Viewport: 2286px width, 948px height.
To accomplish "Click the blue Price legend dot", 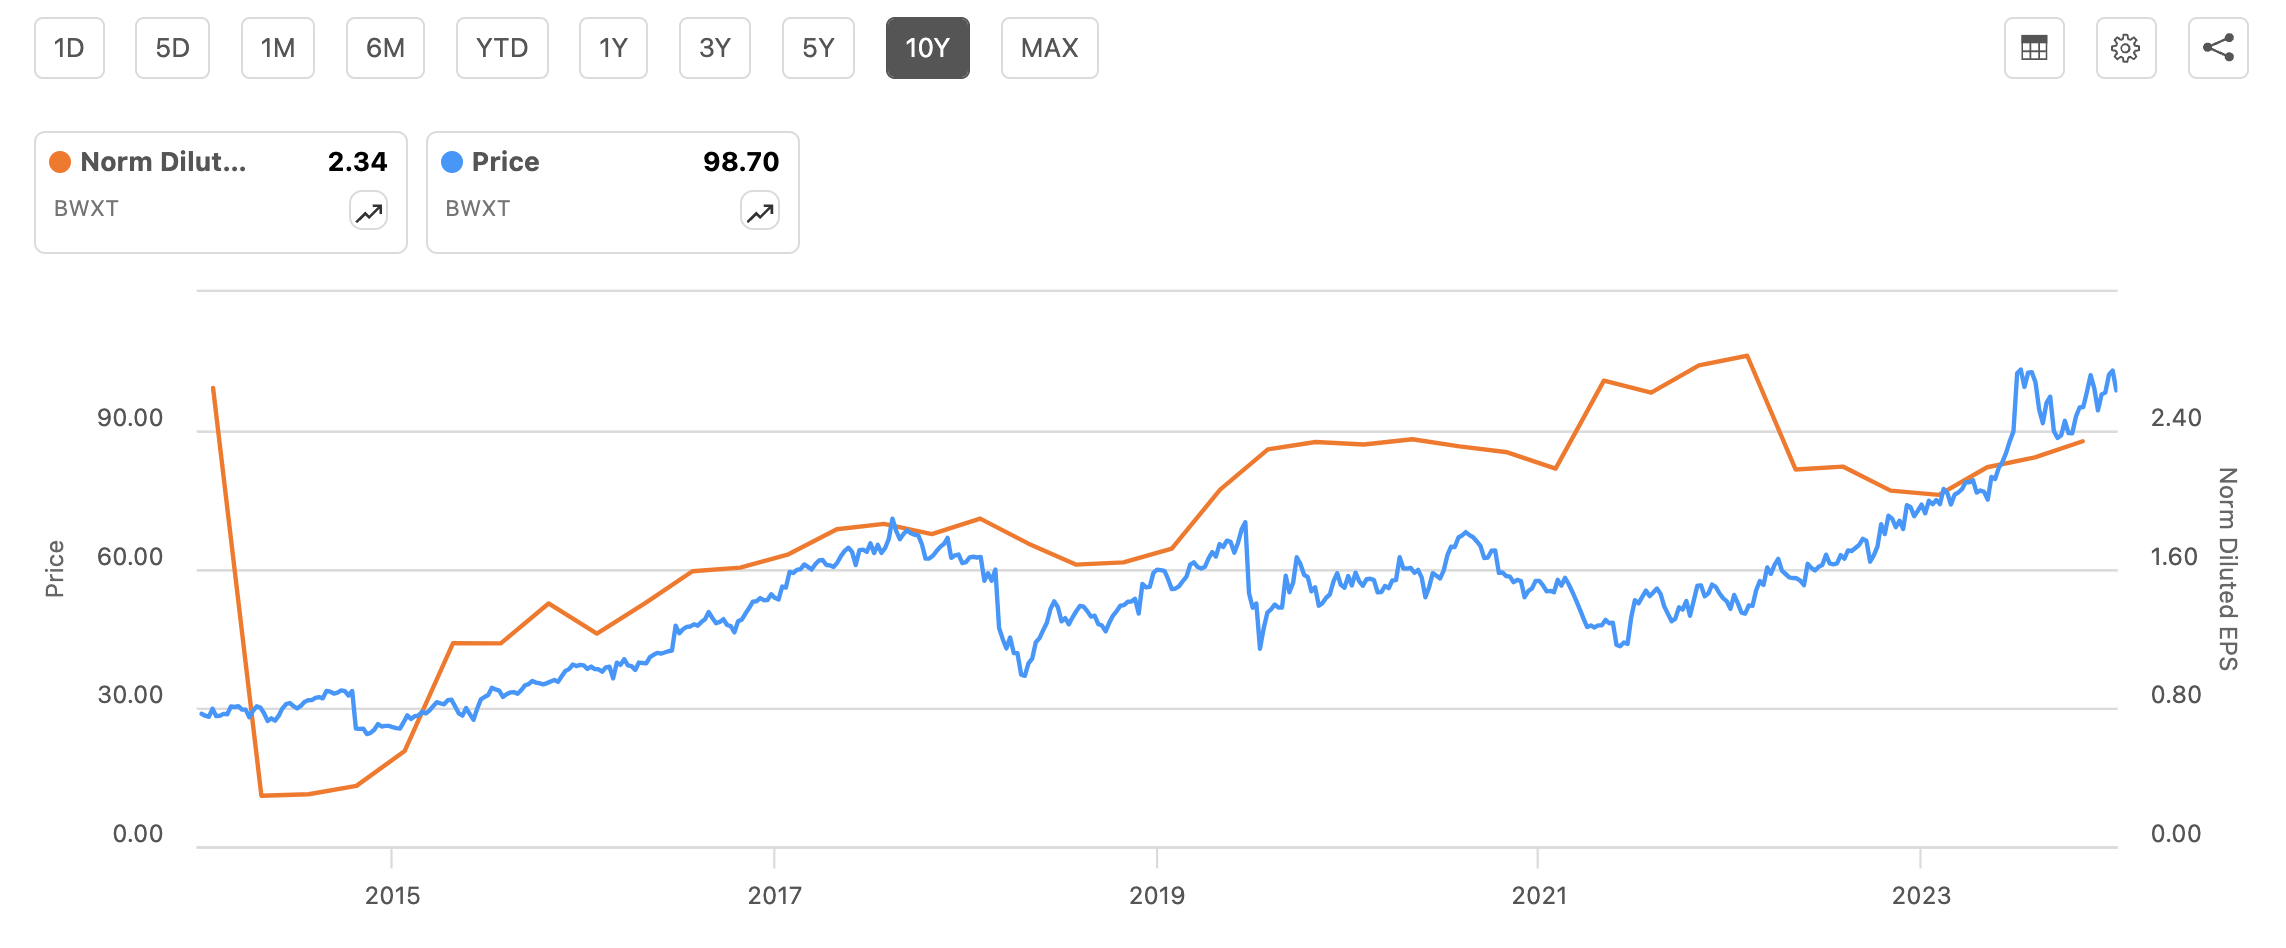I will tap(453, 161).
